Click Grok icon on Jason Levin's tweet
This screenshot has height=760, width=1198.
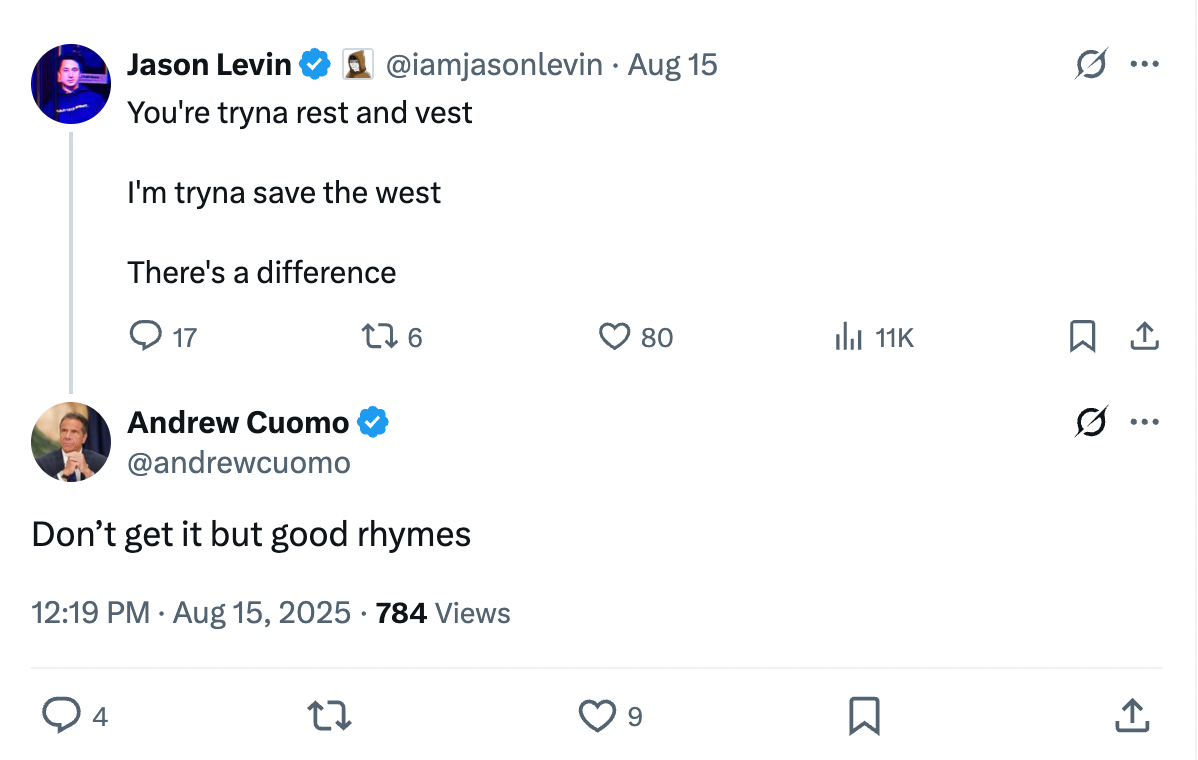click(1090, 65)
